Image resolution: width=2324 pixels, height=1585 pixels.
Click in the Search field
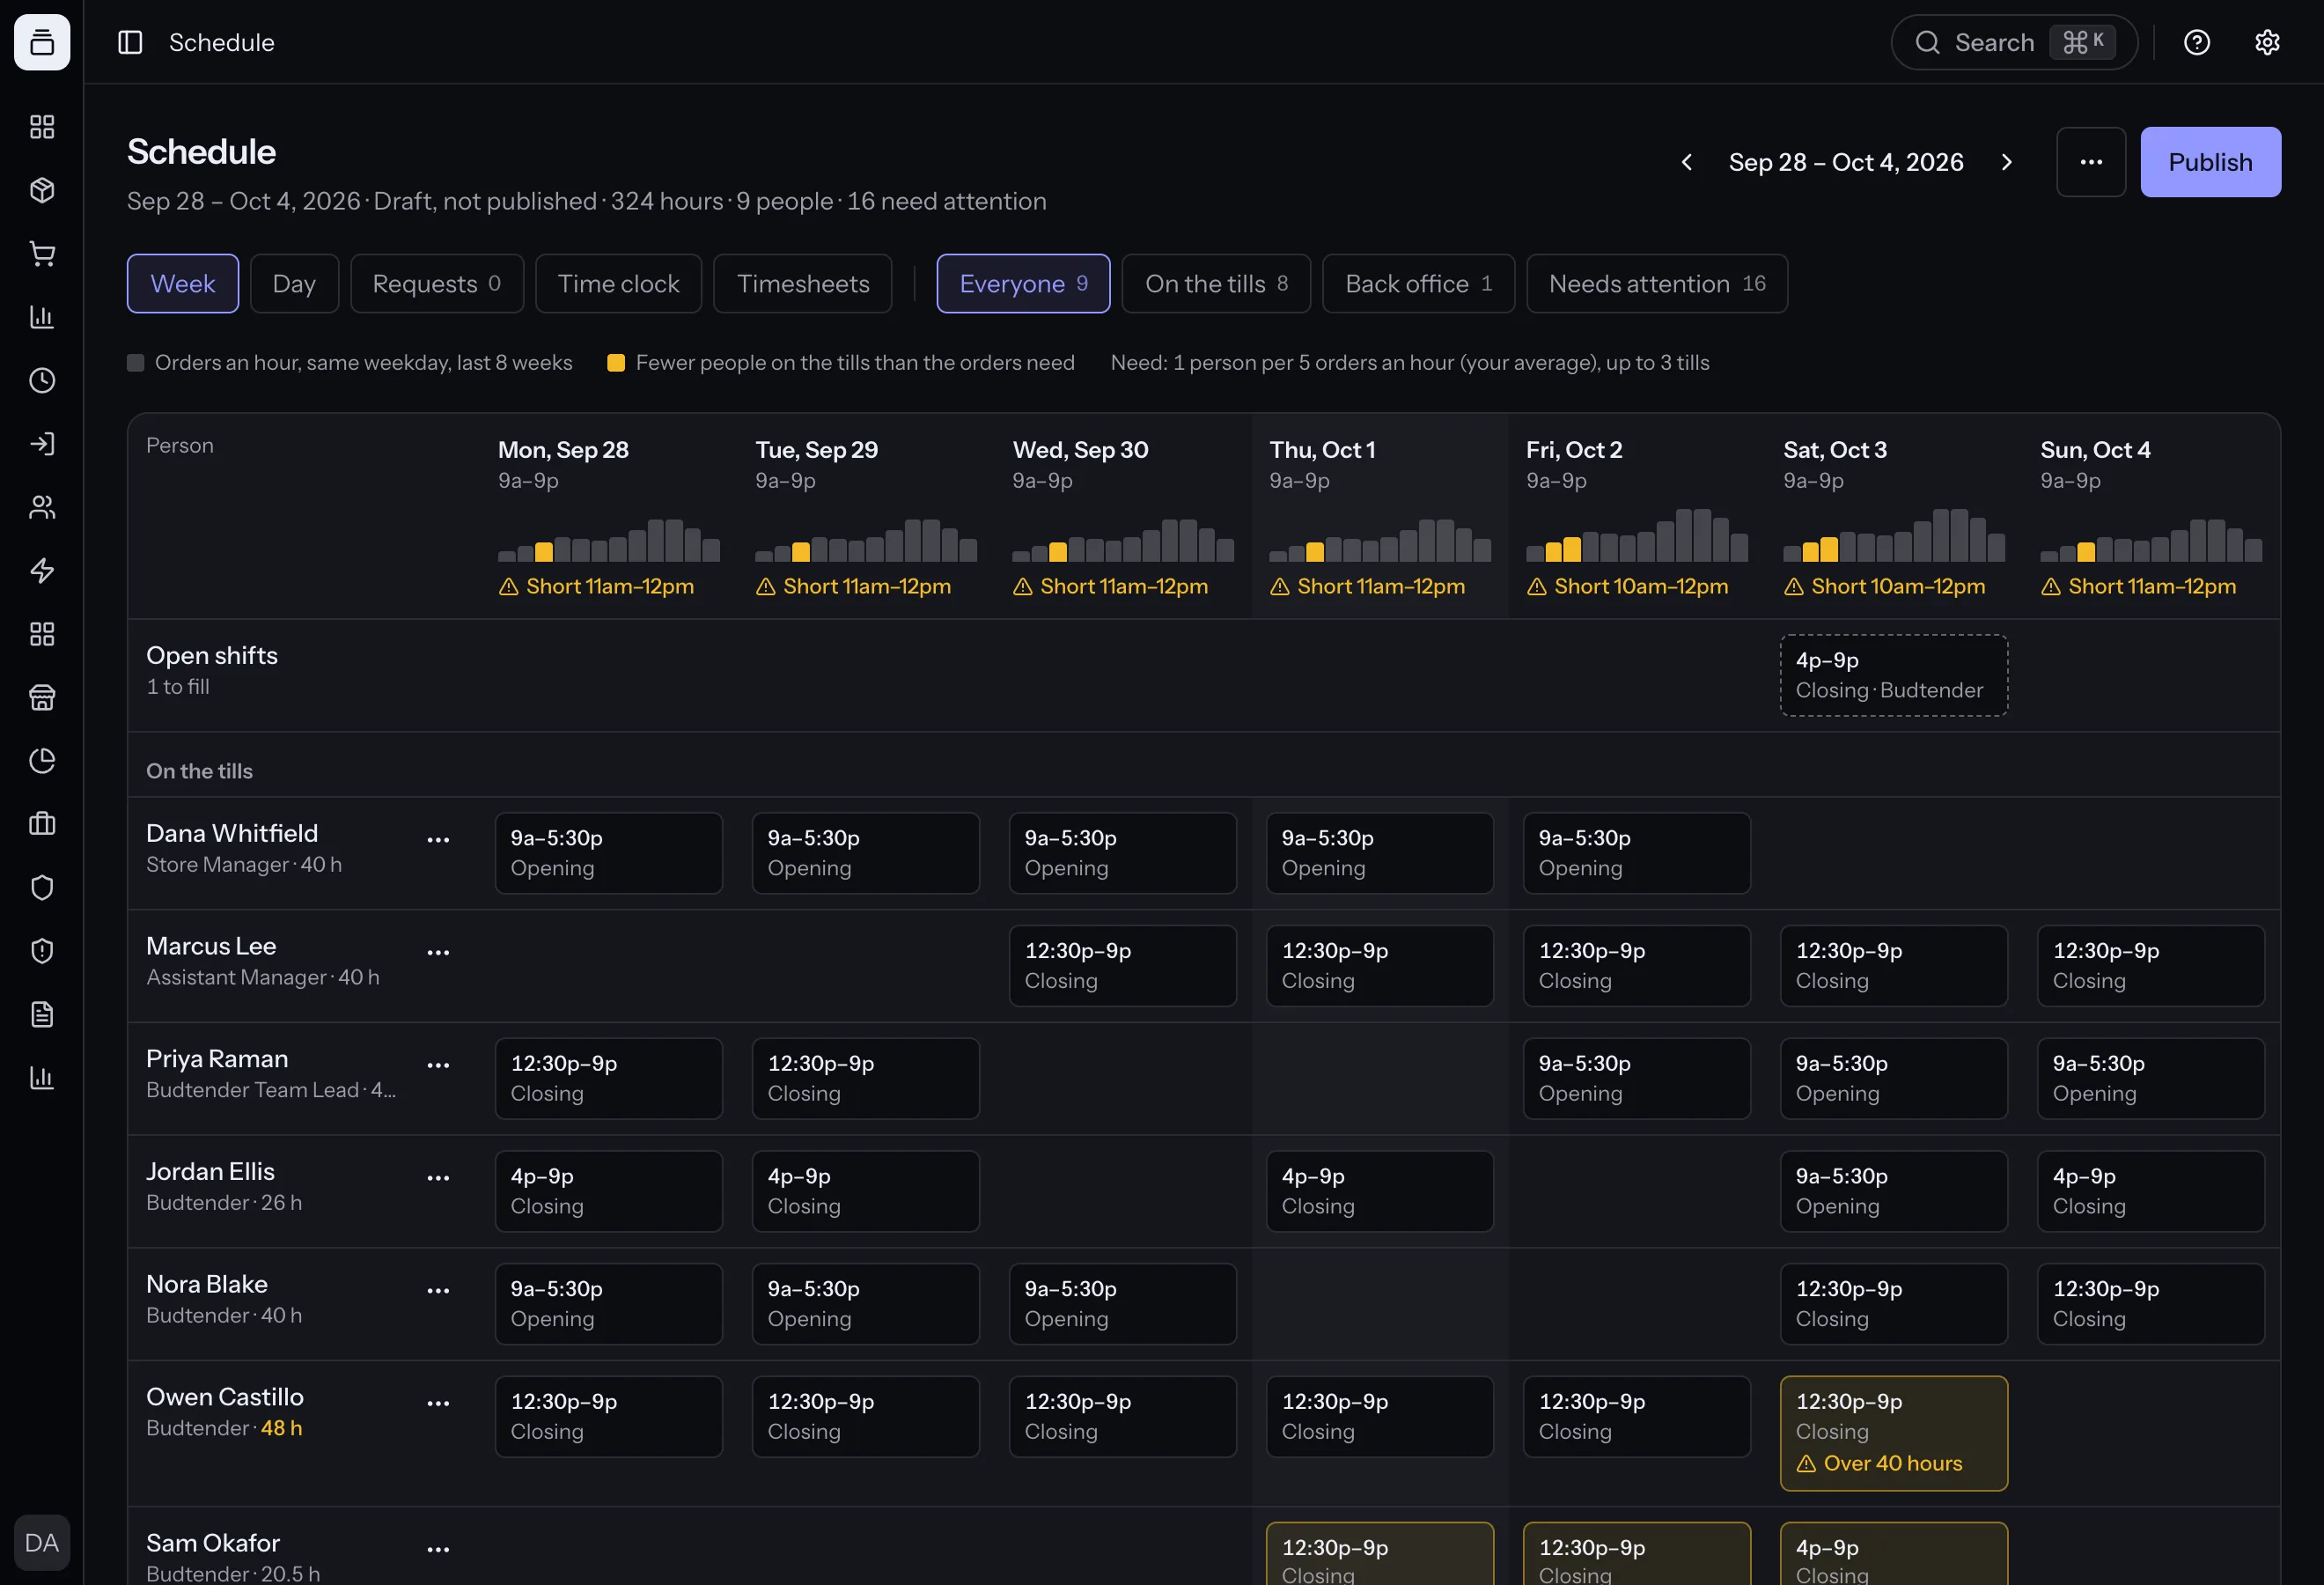point(2014,42)
